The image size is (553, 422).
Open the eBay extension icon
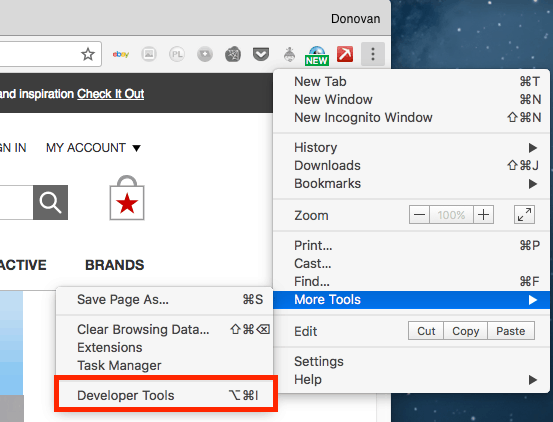pyautogui.click(x=121, y=54)
